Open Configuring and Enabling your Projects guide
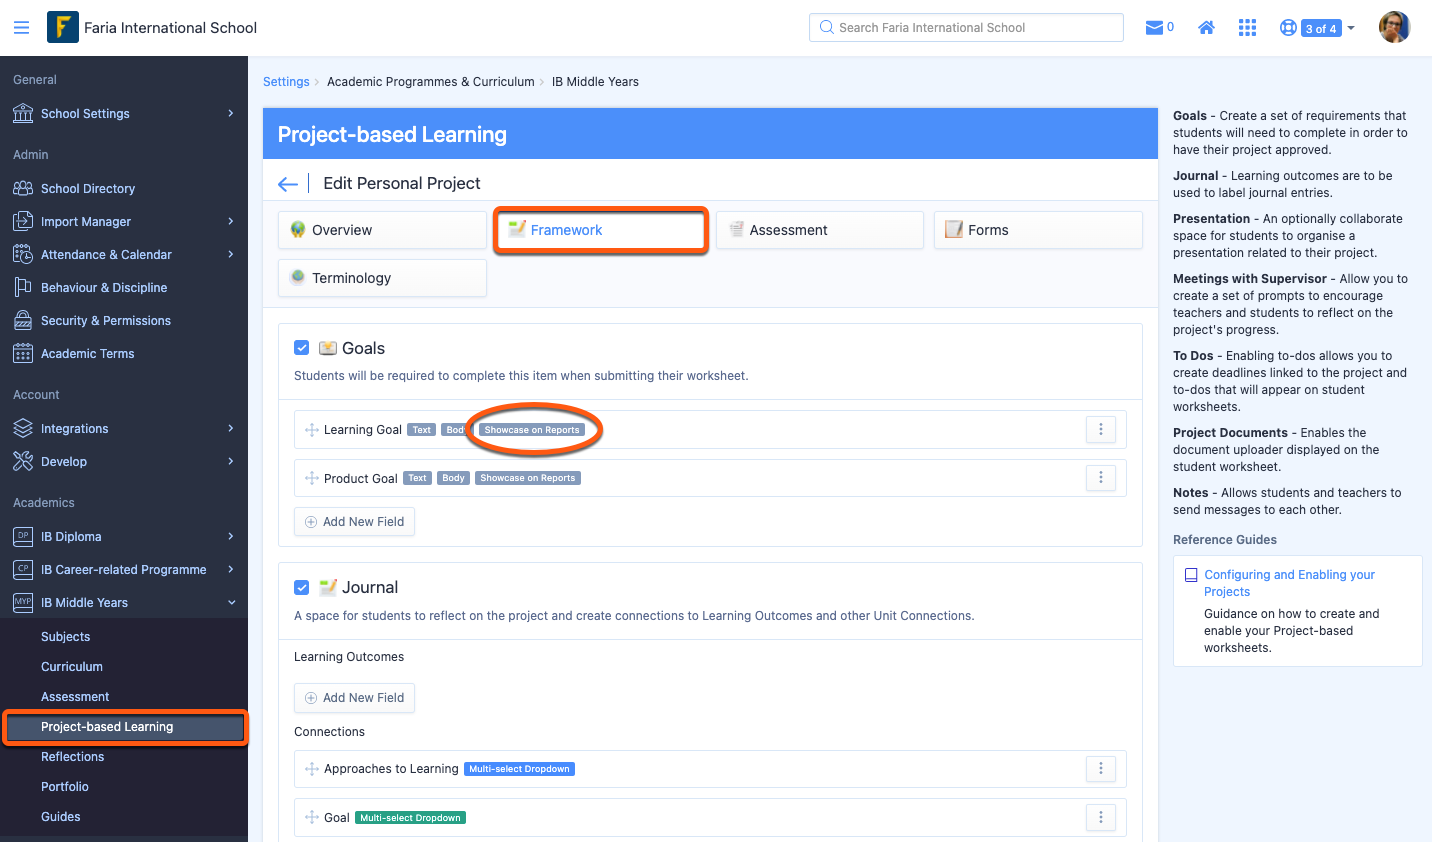1432x842 pixels. coord(1289,583)
